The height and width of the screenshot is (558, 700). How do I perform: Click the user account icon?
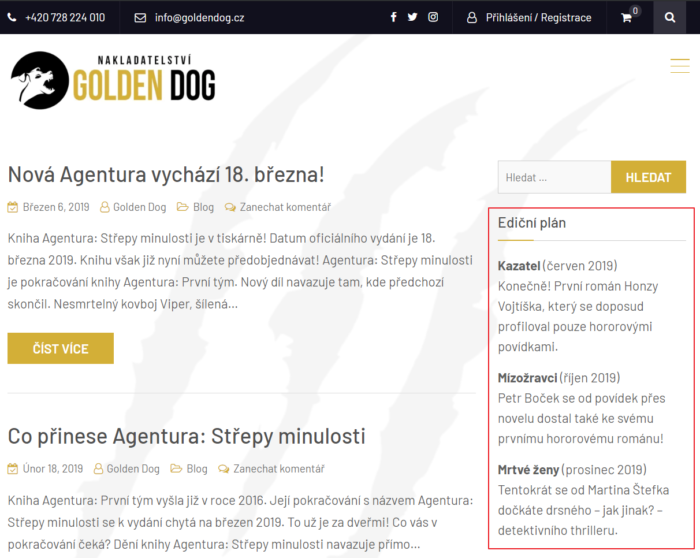pos(472,17)
